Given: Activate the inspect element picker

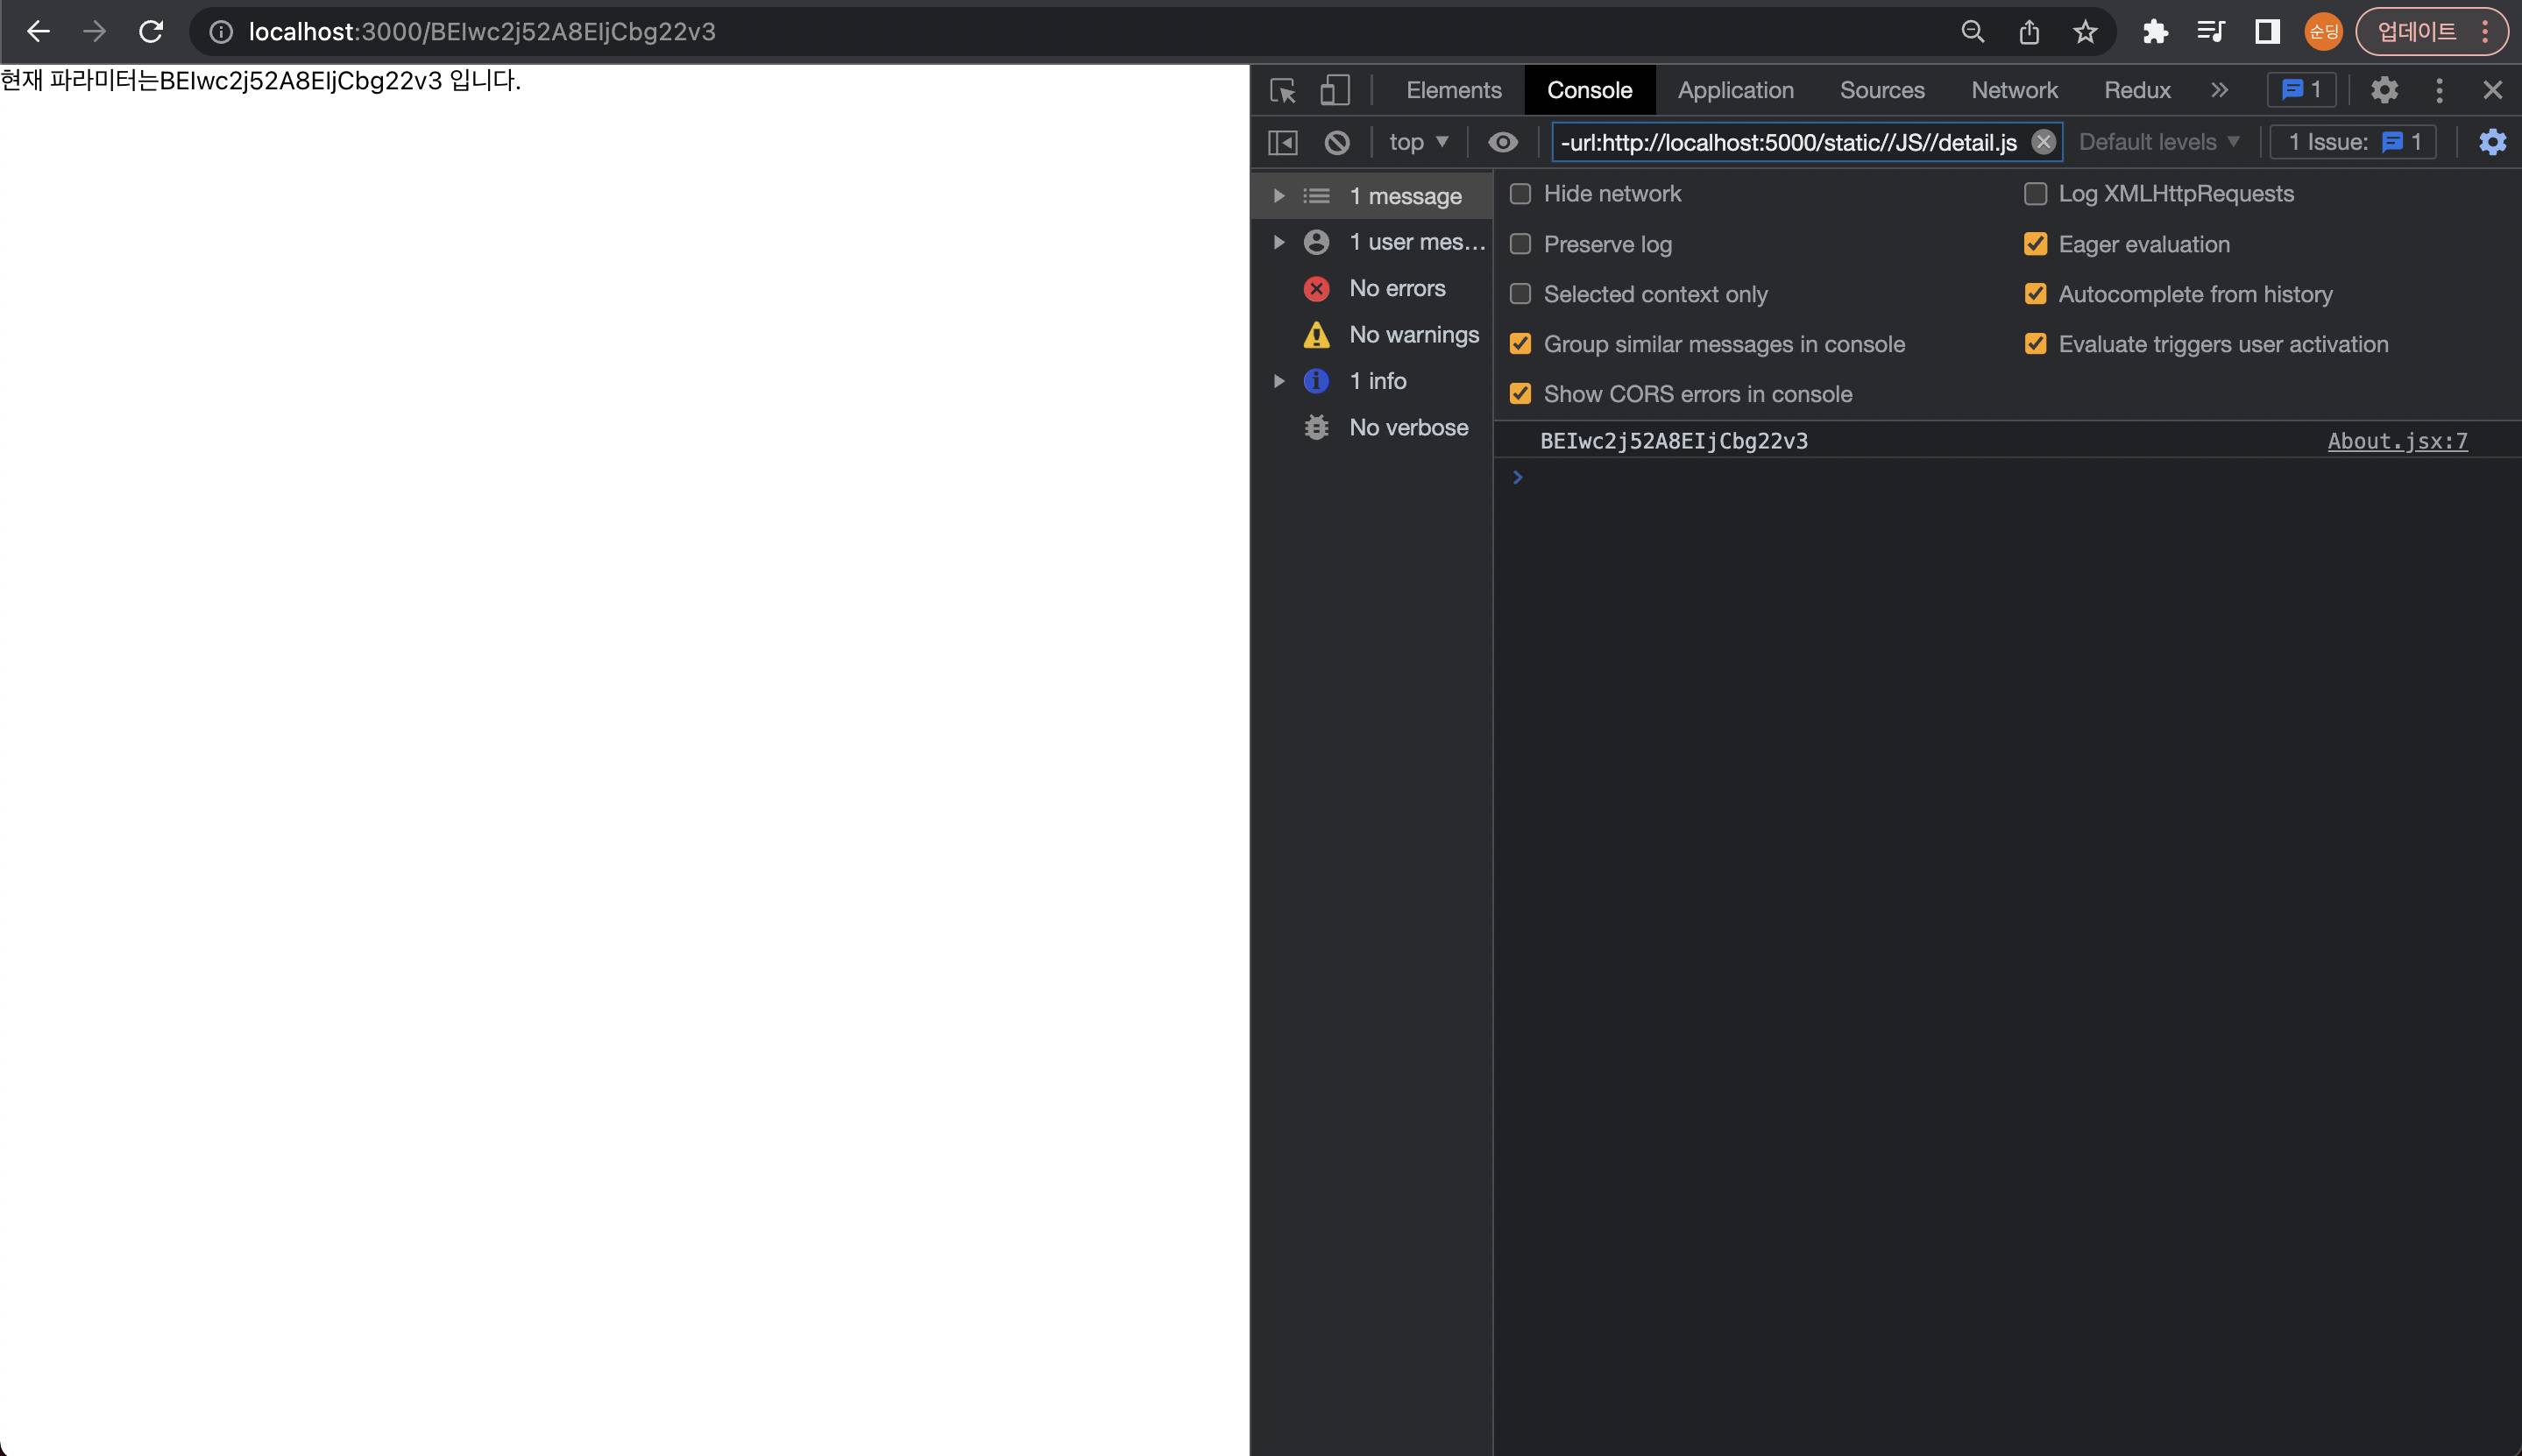Looking at the screenshot, I should click(x=1283, y=90).
